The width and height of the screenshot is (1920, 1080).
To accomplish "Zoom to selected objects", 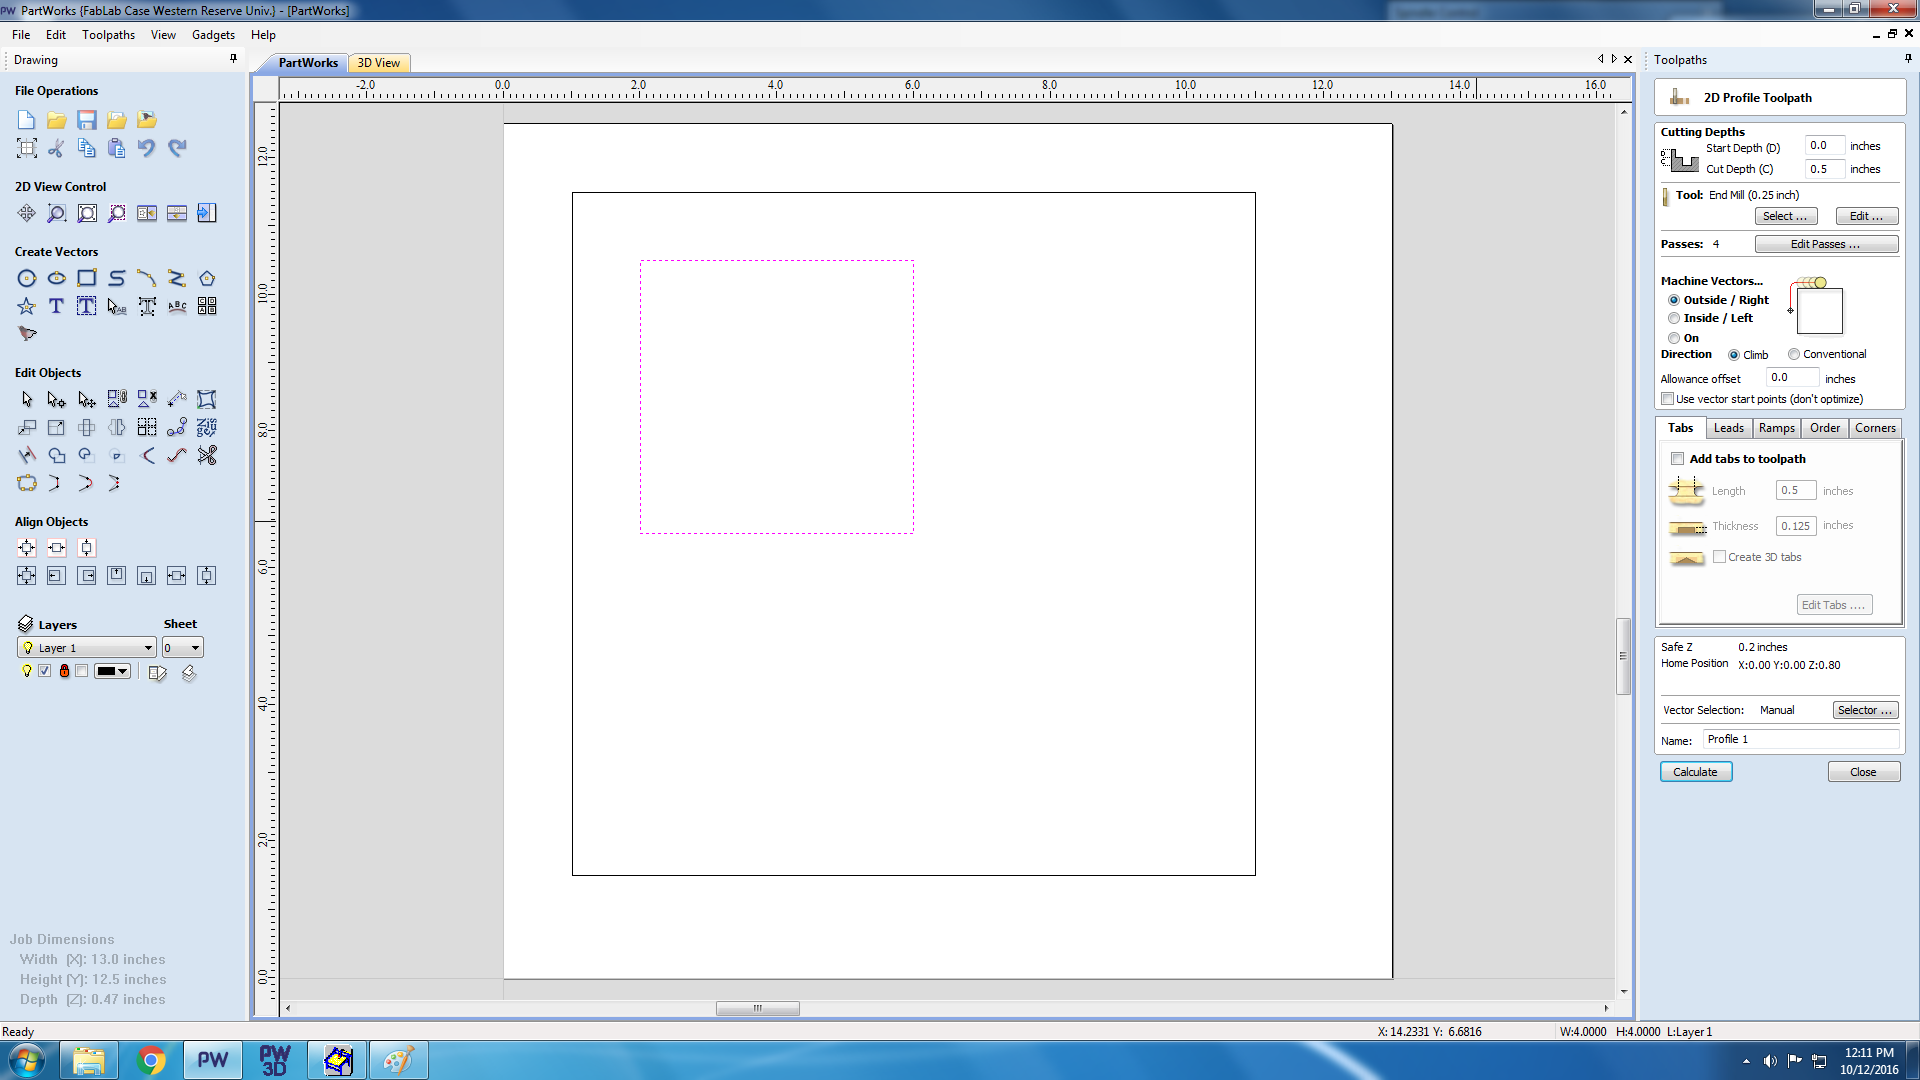I will (x=117, y=213).
